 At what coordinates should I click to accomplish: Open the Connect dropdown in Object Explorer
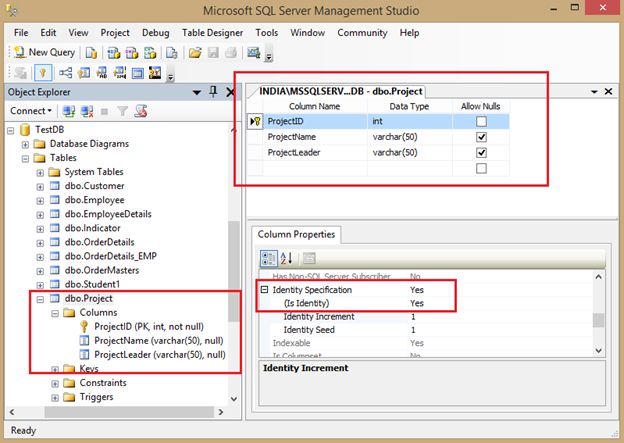pyautogui.click(x=31, y=111)
